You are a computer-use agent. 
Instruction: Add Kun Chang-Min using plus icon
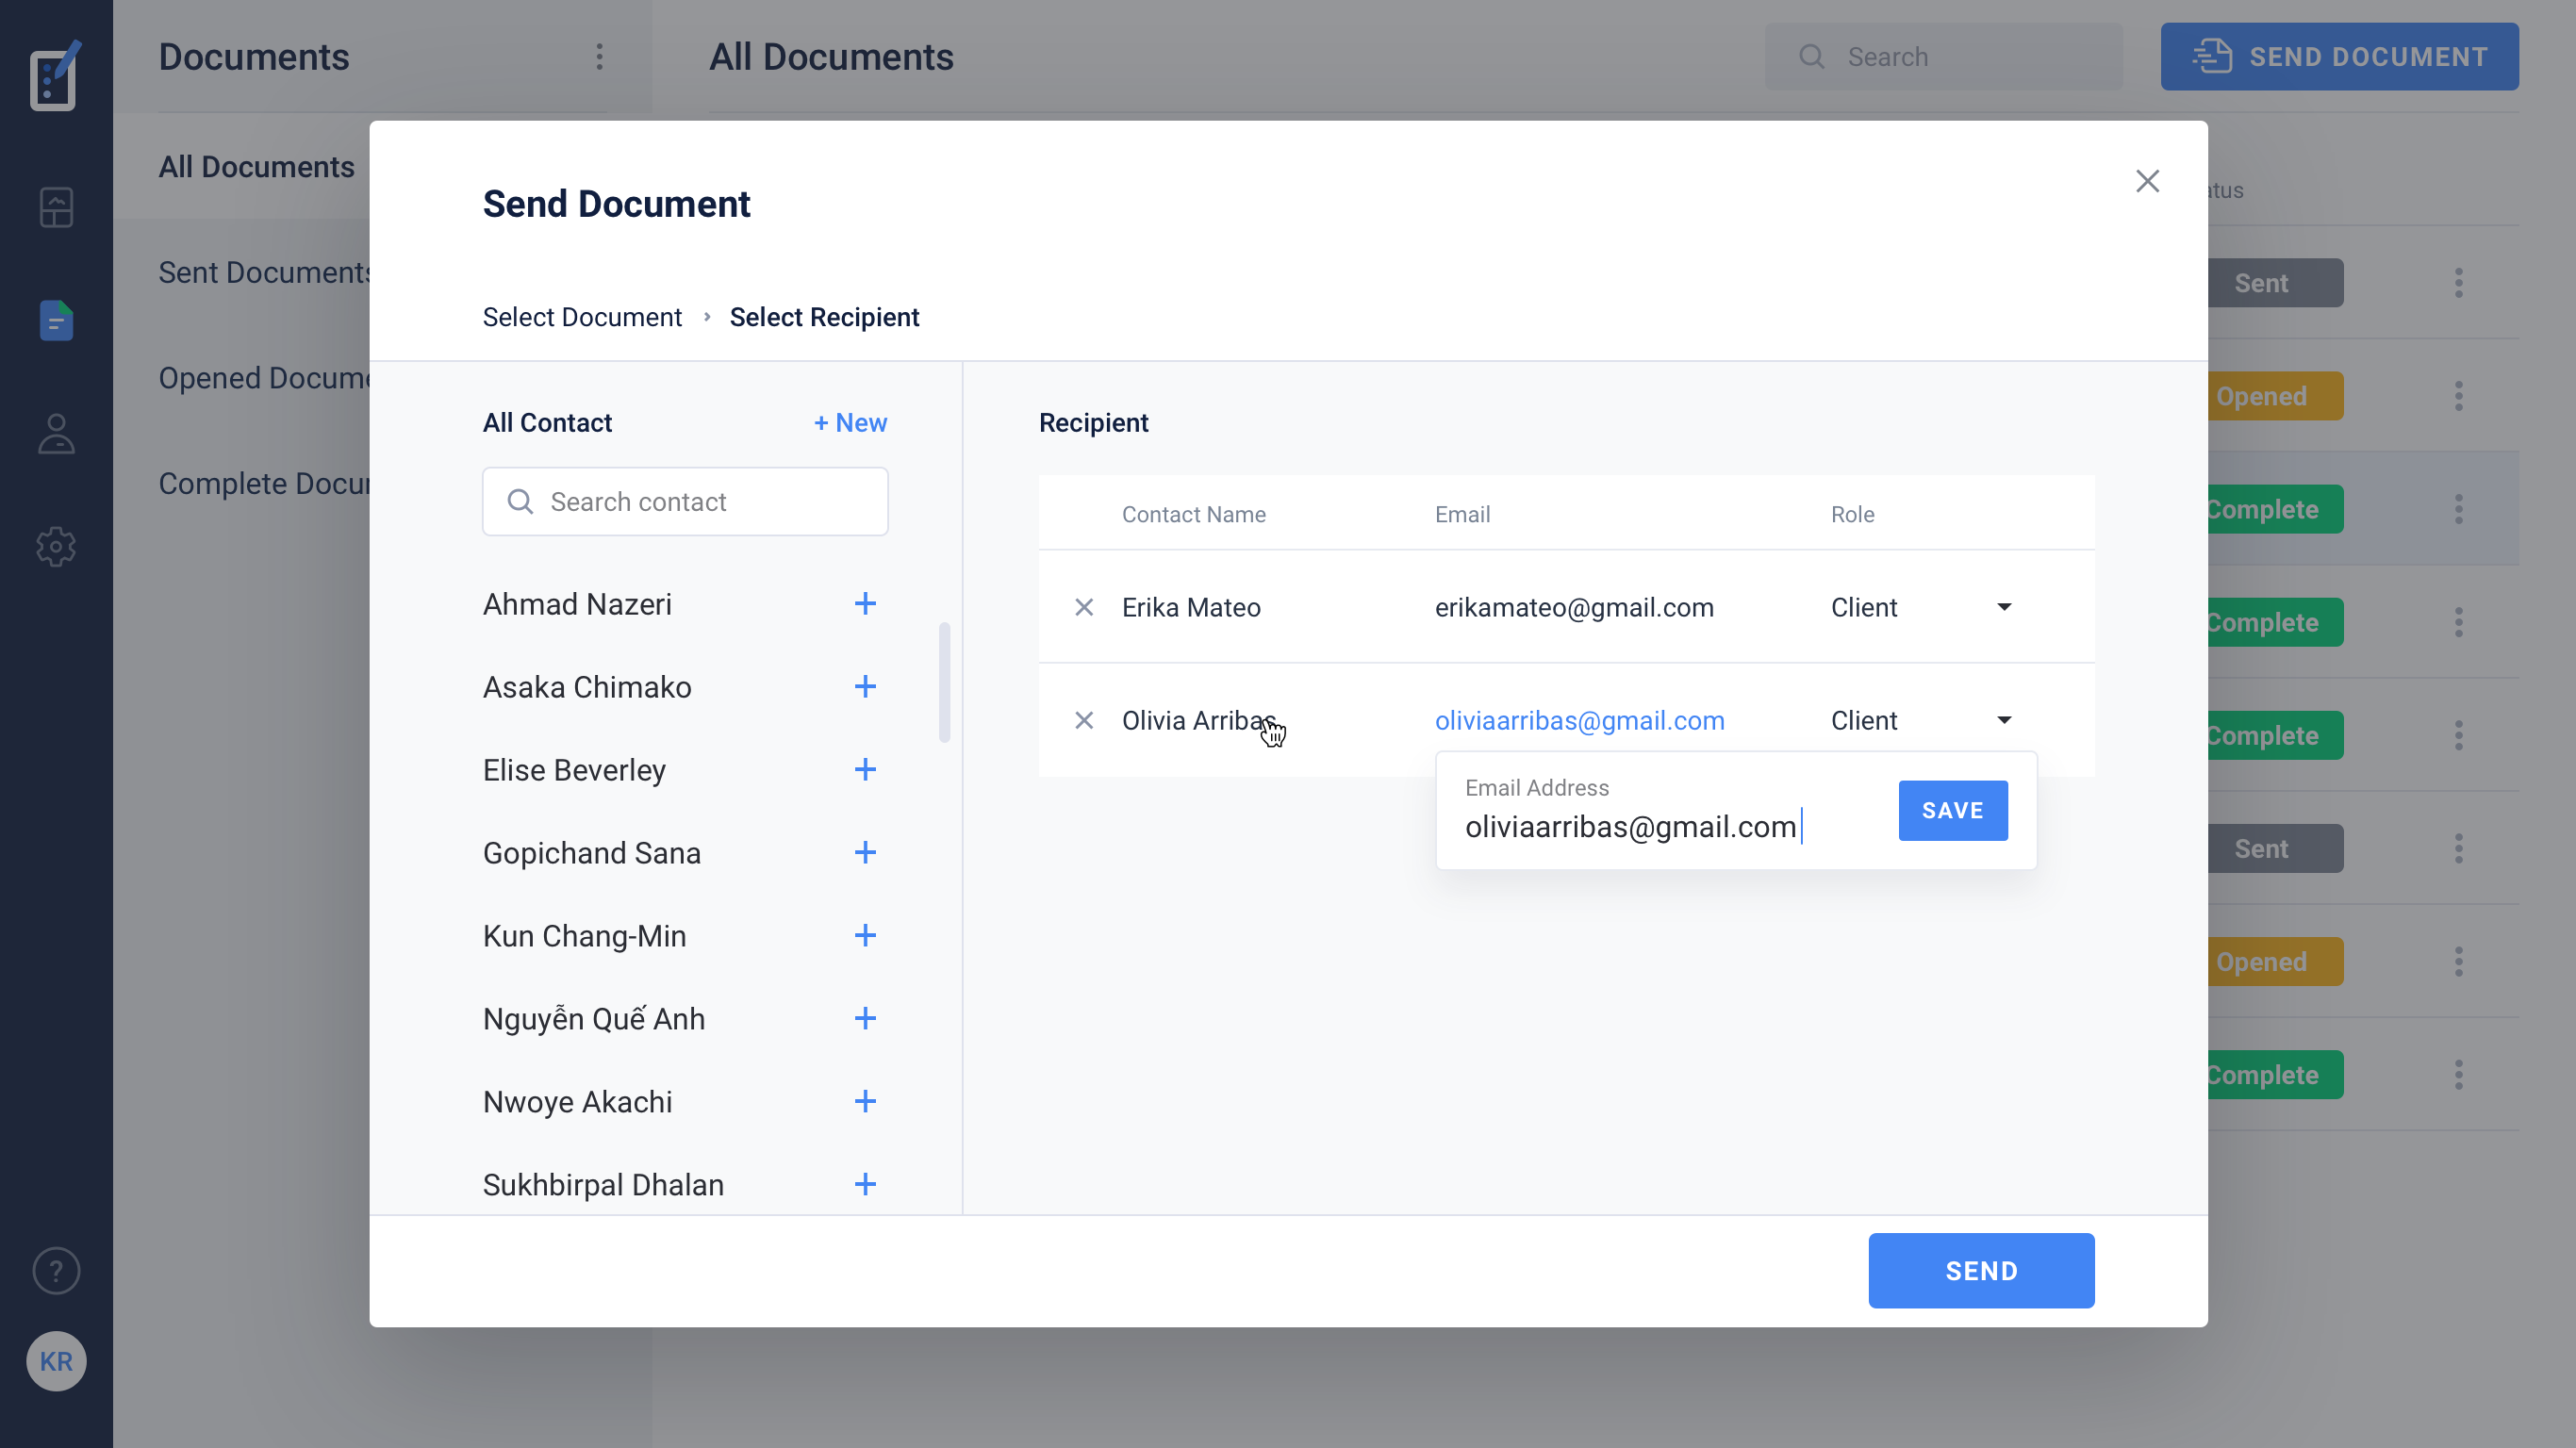tap(865, 936)
